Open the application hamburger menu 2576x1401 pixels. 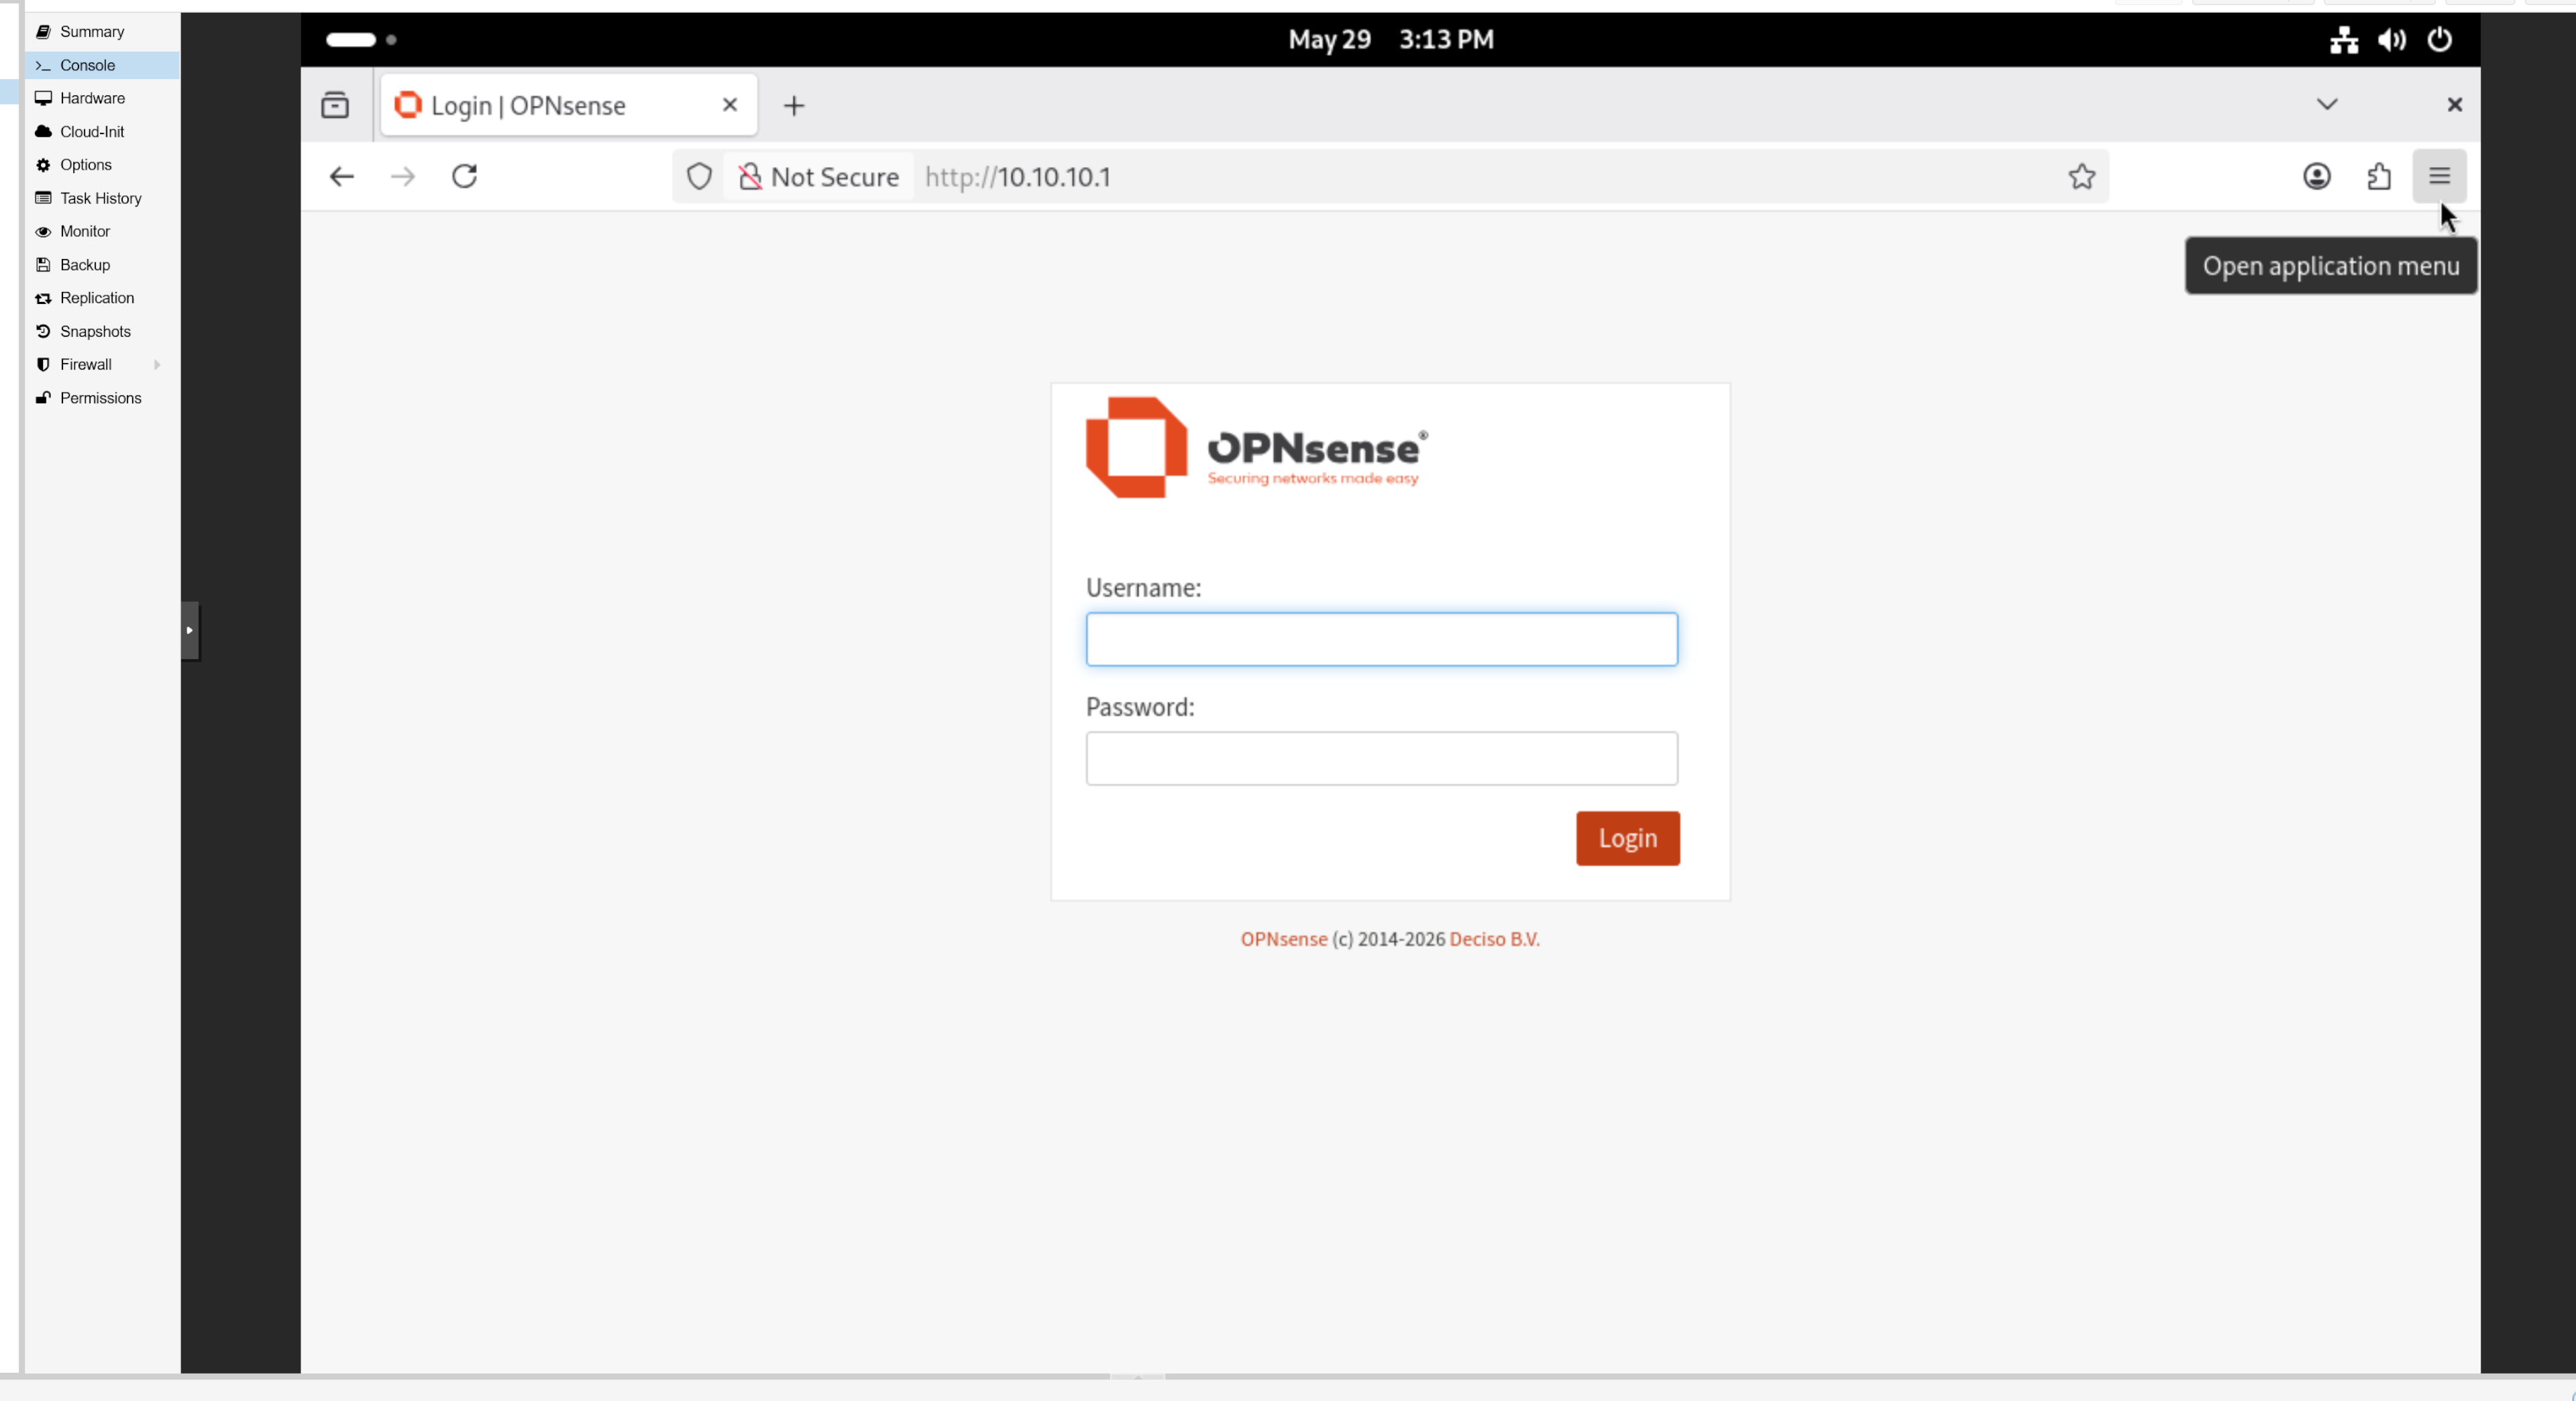click(2439, 176)
